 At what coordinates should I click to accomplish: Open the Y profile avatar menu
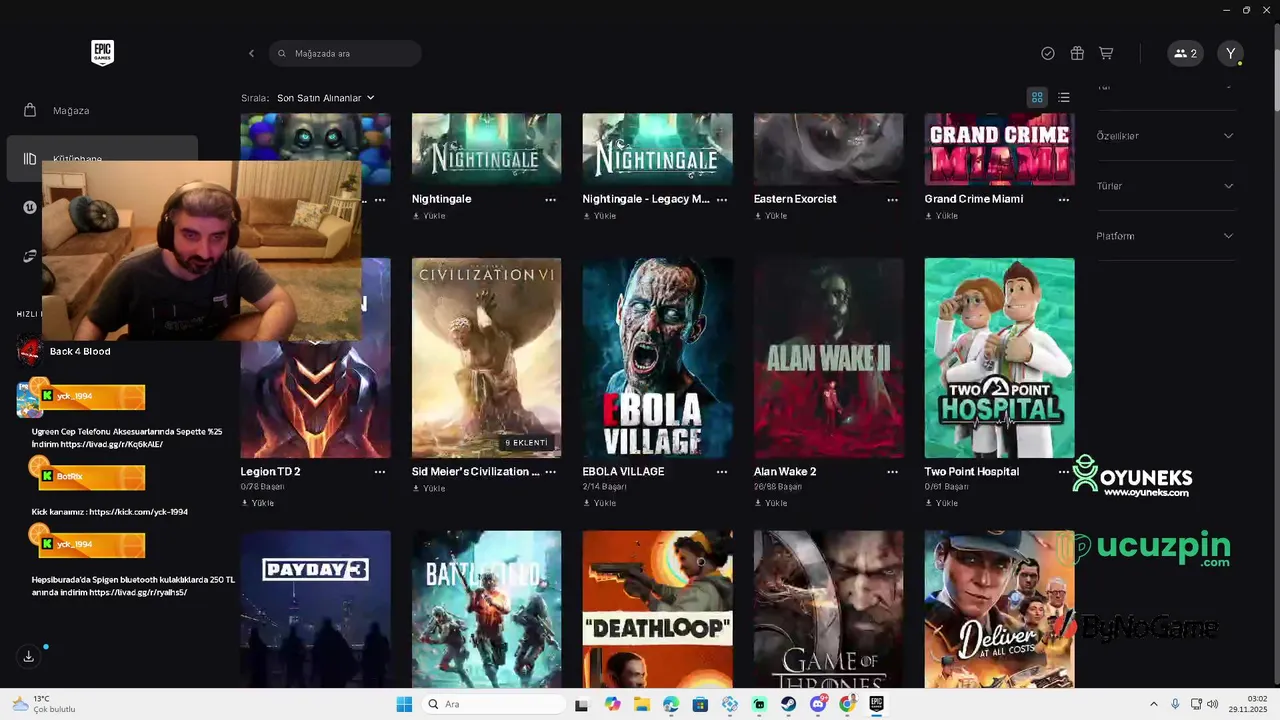1231,53
